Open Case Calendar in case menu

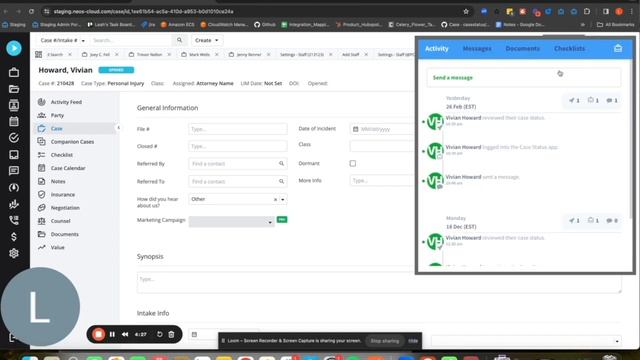click(x=68, y=168)
